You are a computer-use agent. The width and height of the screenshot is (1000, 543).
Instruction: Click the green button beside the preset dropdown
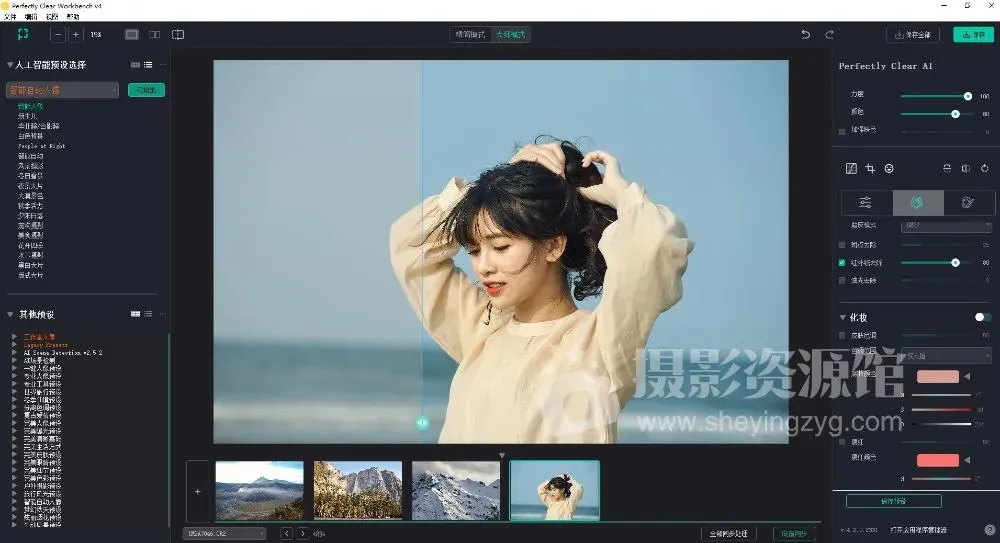pyautogui.click(x=146, y=90)
